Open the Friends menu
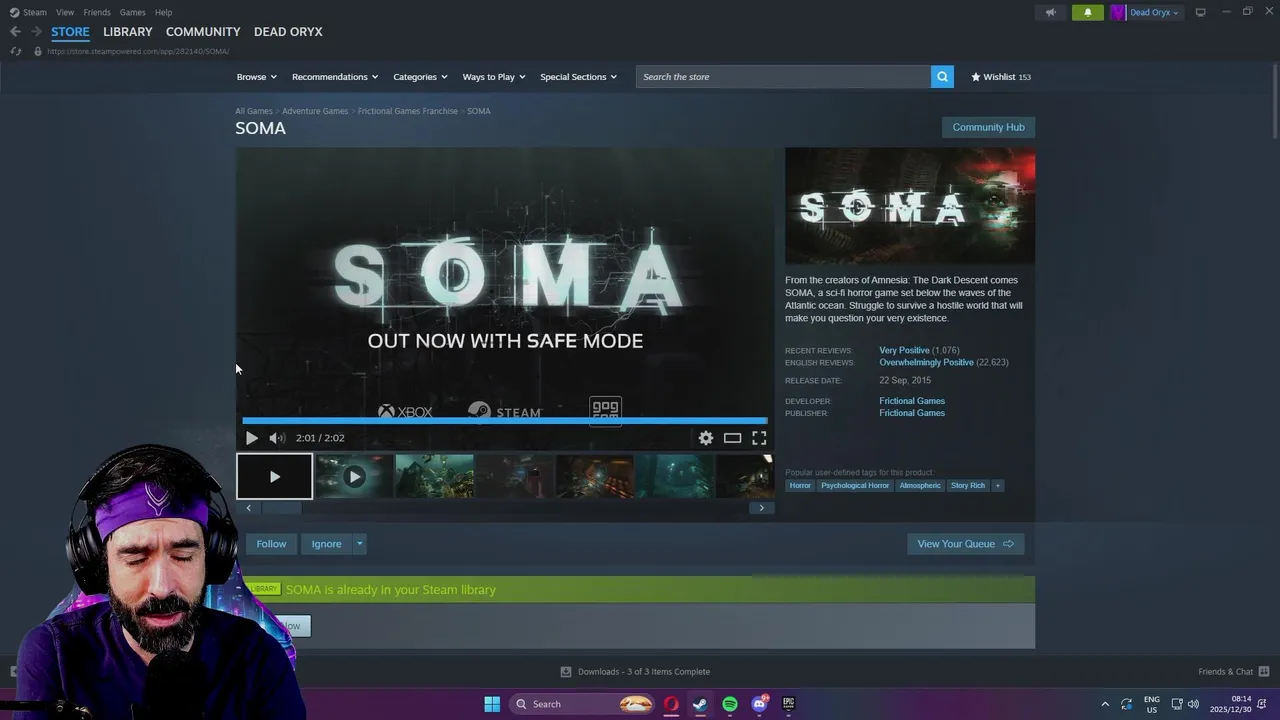Screen dimensions: 1280x720 click(97, 12)
